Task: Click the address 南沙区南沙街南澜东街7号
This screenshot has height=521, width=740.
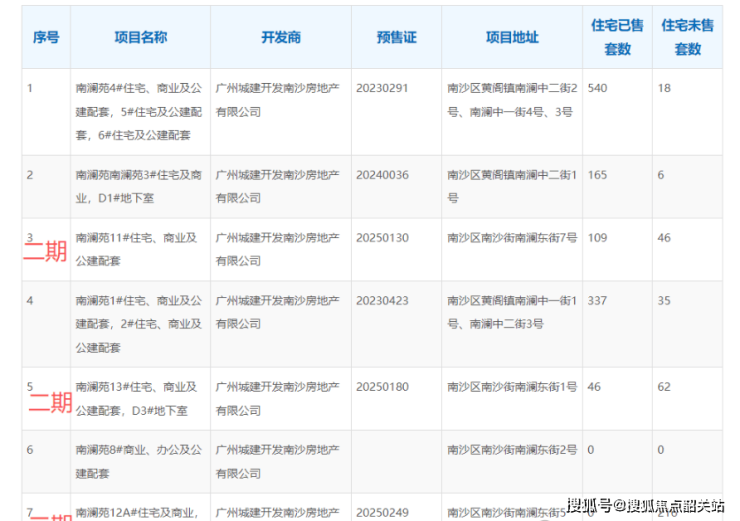Action: 512,238
